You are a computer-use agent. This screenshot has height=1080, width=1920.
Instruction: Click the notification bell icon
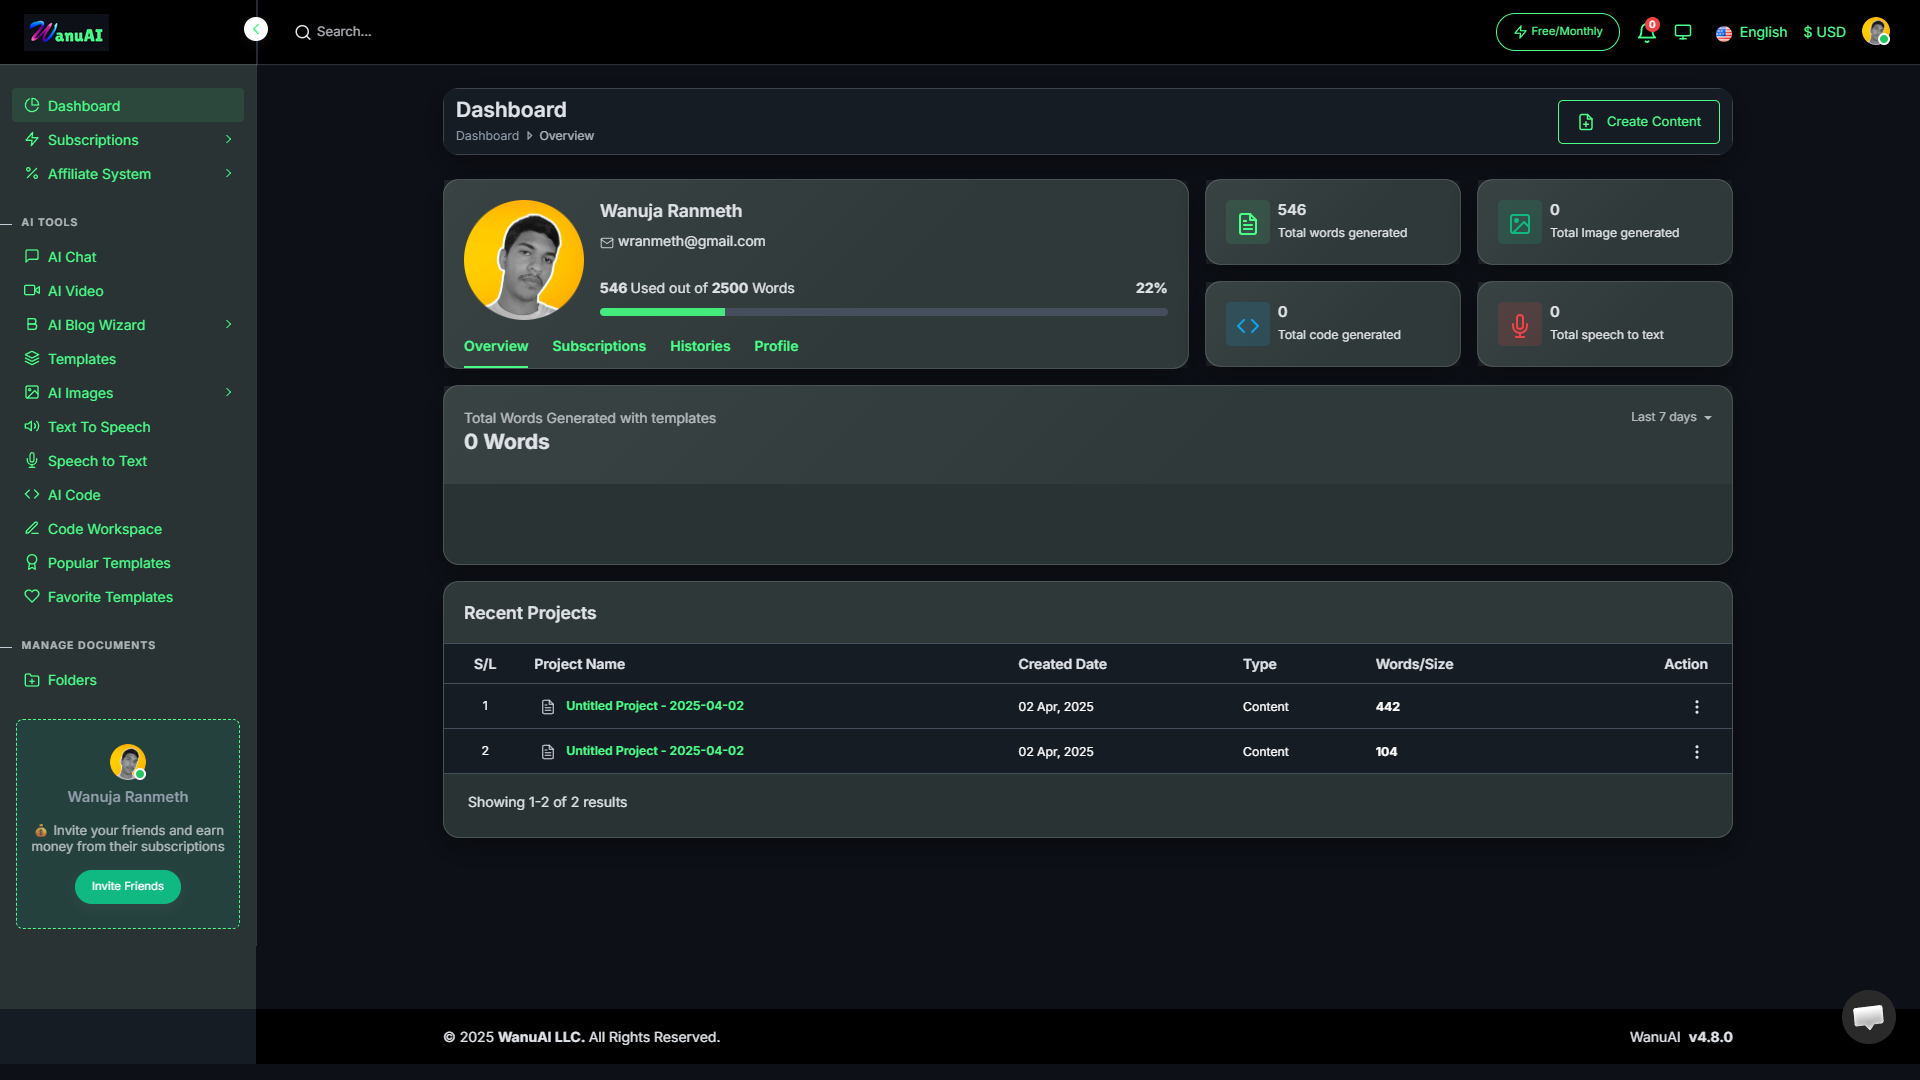coord(1646,33)
